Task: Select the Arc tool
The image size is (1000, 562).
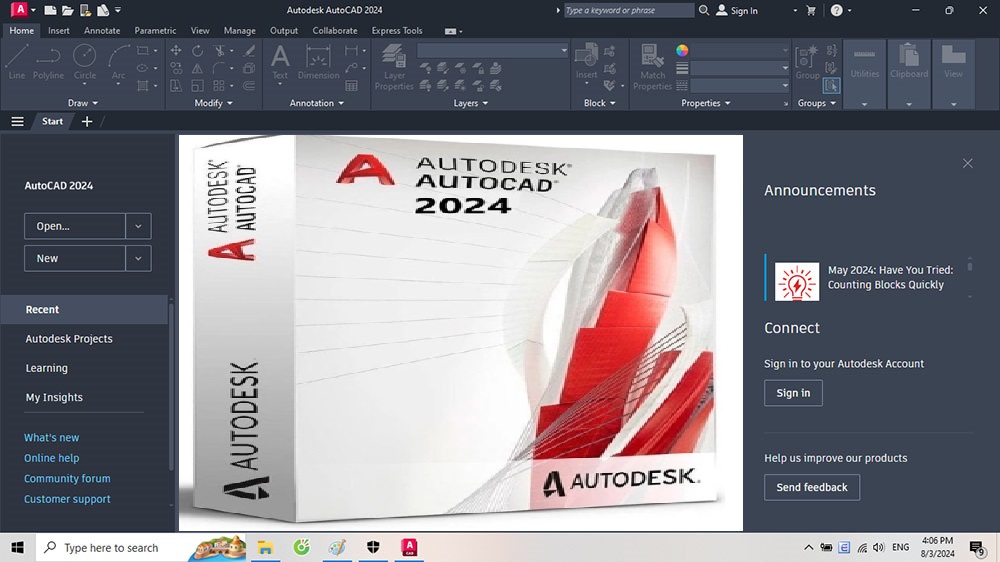Action: pos(119,63)
